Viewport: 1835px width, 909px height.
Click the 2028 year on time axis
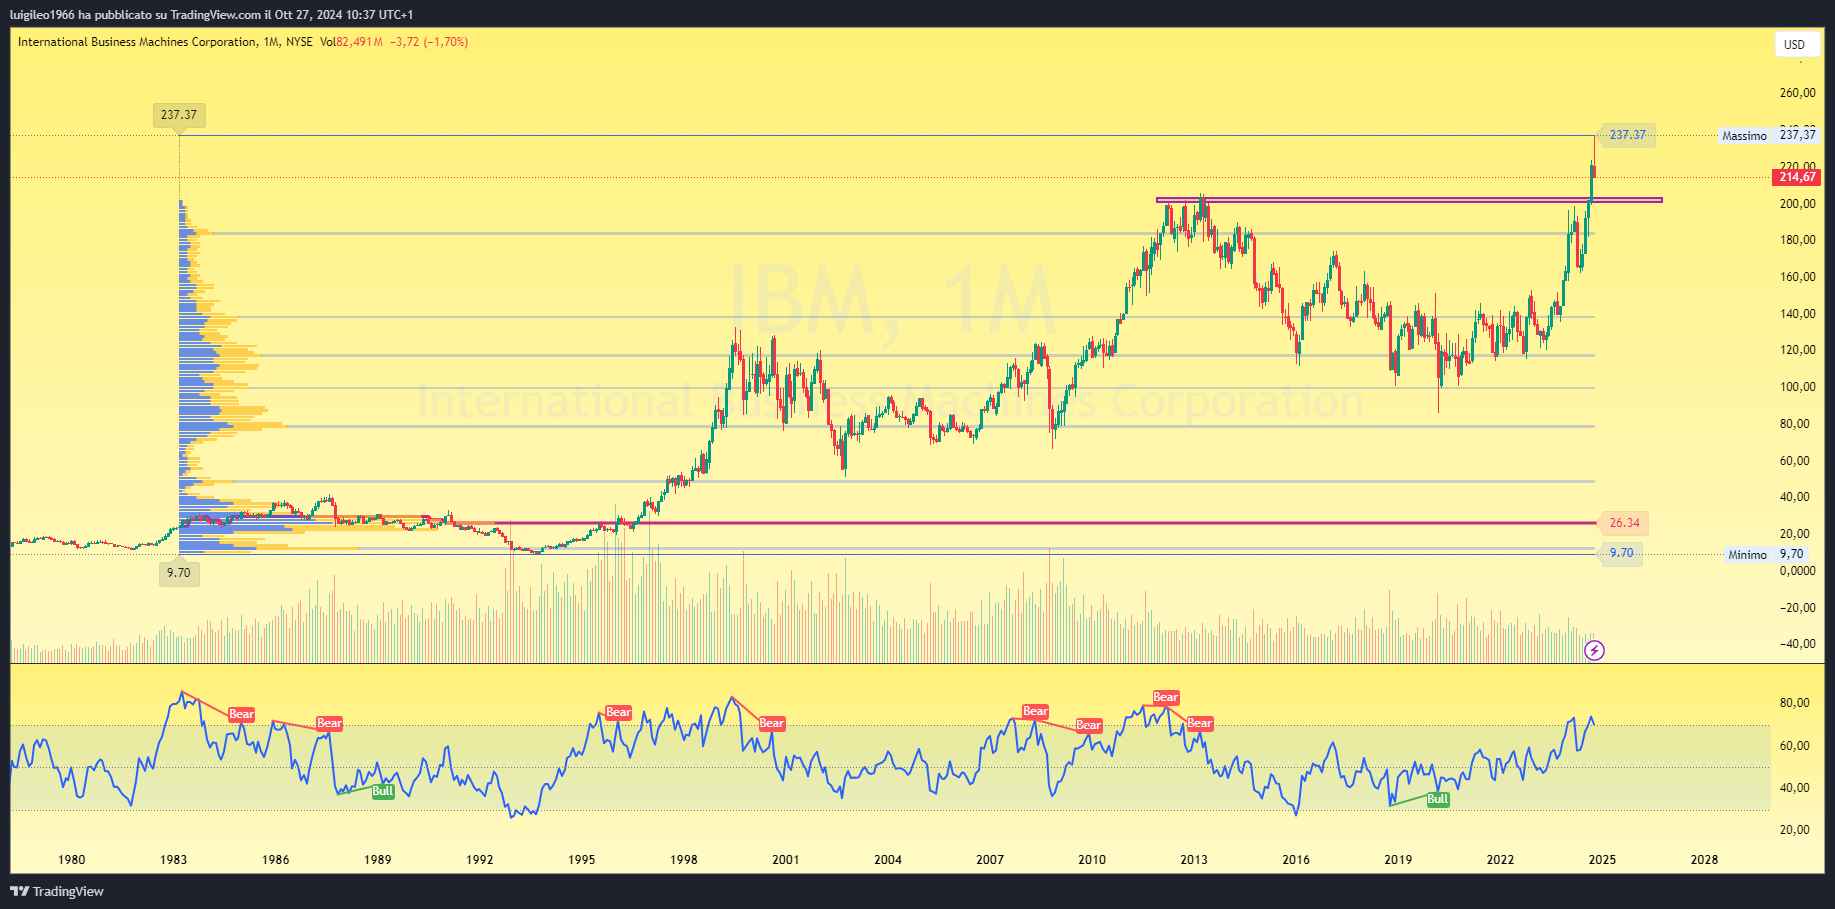[x=1704, y=859]
